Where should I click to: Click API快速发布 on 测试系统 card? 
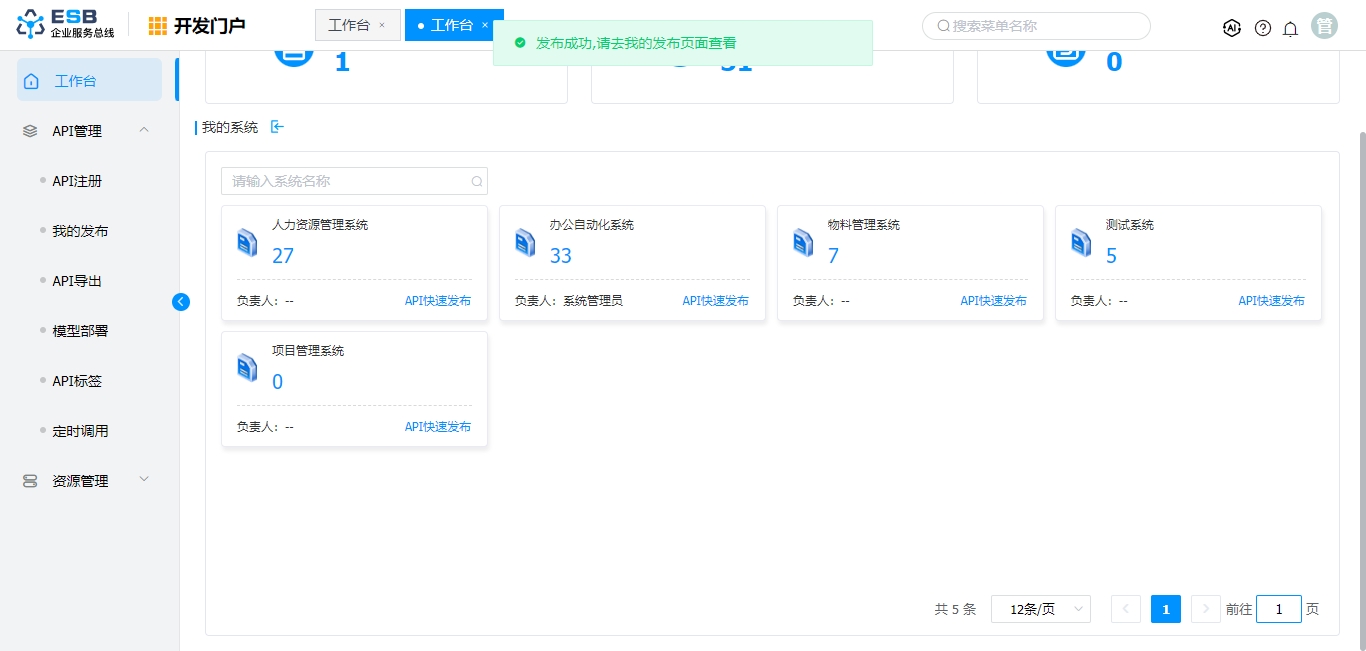[1271, 300]
